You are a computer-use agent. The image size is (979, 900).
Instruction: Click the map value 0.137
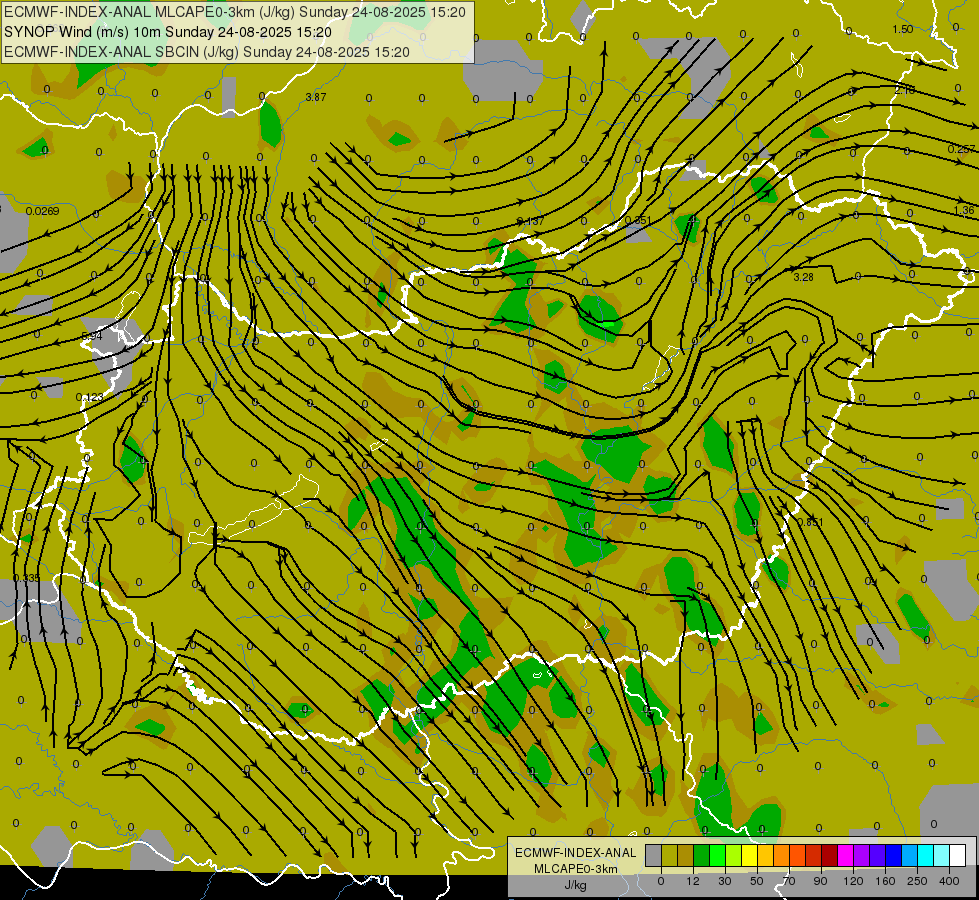click(x=531, y=222)
